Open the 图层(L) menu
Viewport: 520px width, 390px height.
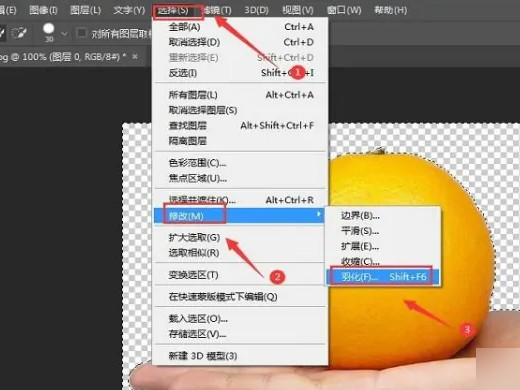point(85,10)
